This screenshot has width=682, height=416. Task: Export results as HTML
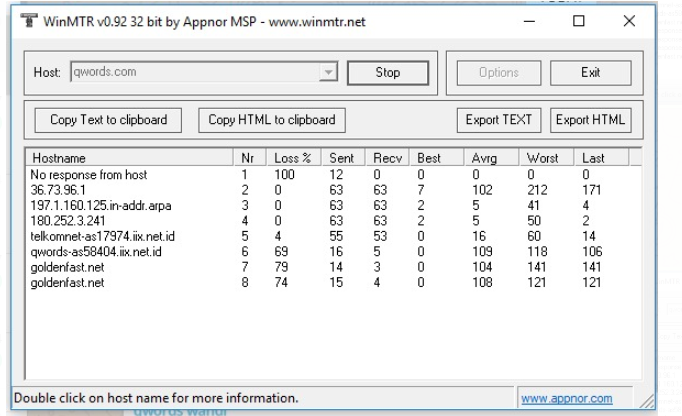tap(590, 120)
